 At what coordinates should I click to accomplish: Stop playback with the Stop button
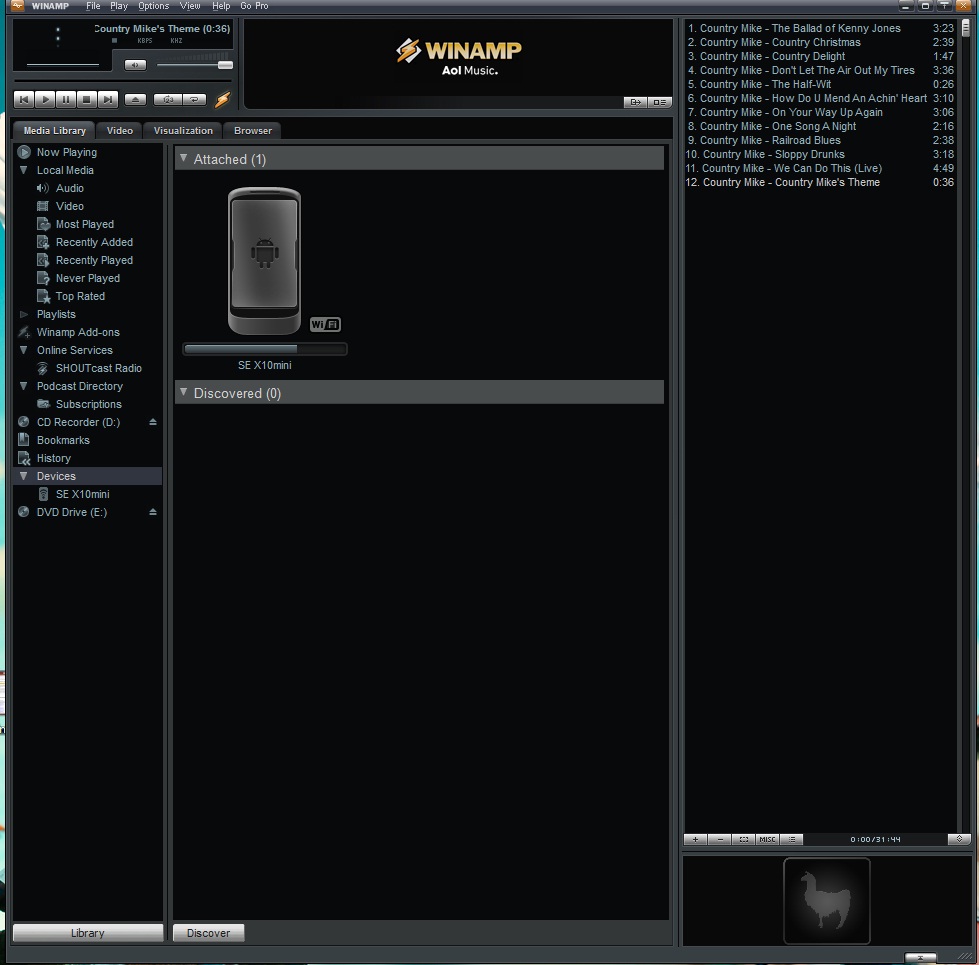click(x=87, y=99)
